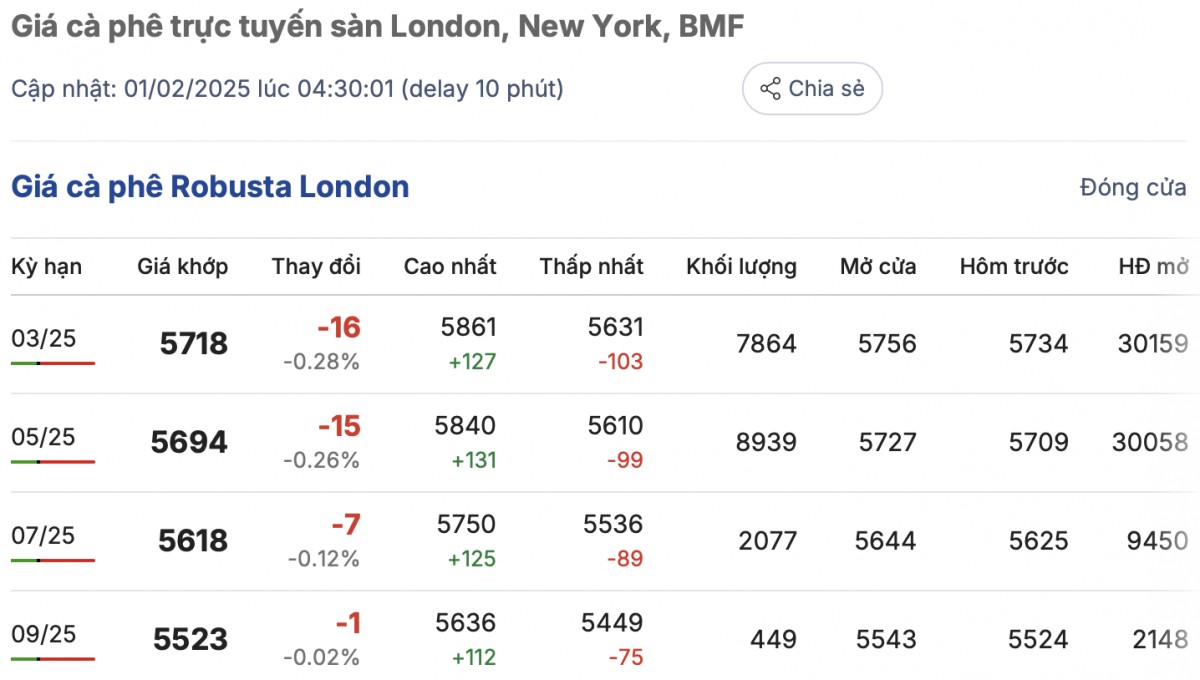The height and width of the screenshot is (680, 1200).
Task: Click the Mở cửa column header
Action: 878,267
